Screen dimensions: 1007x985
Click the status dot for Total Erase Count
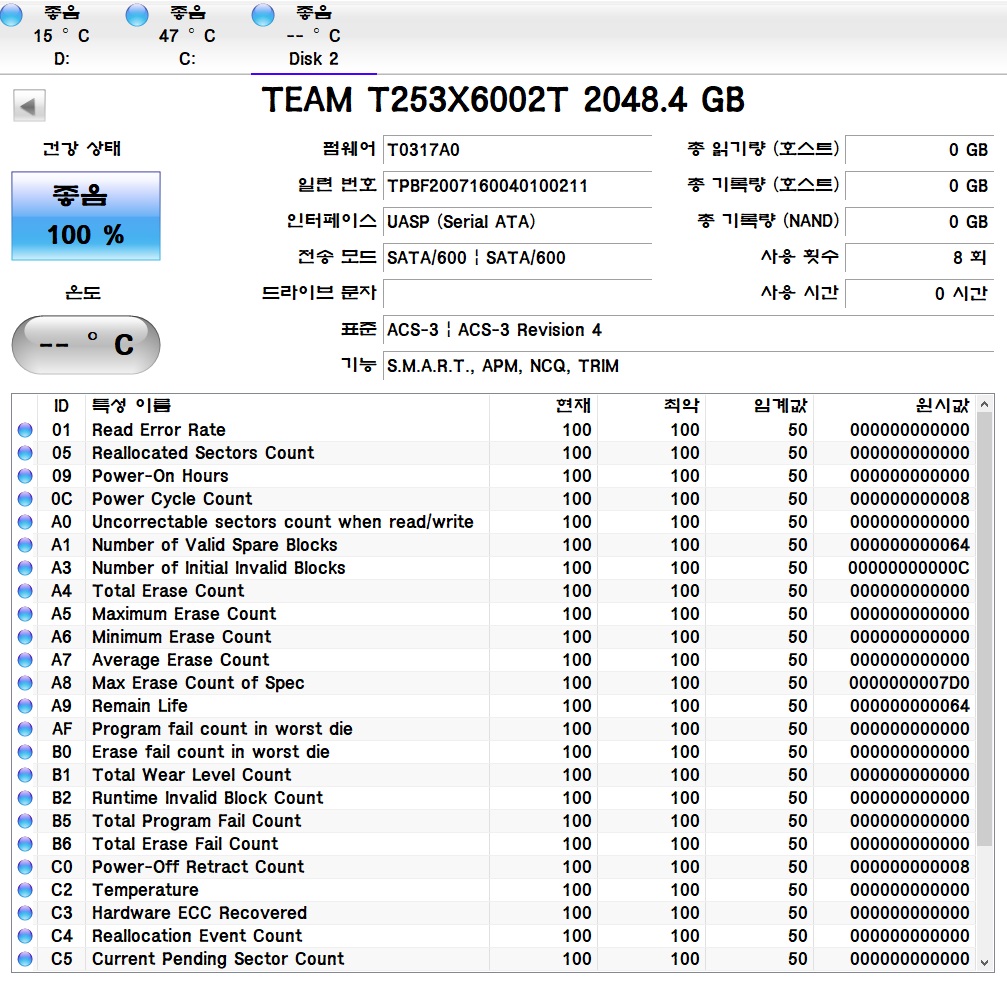[x=25, y=591]
